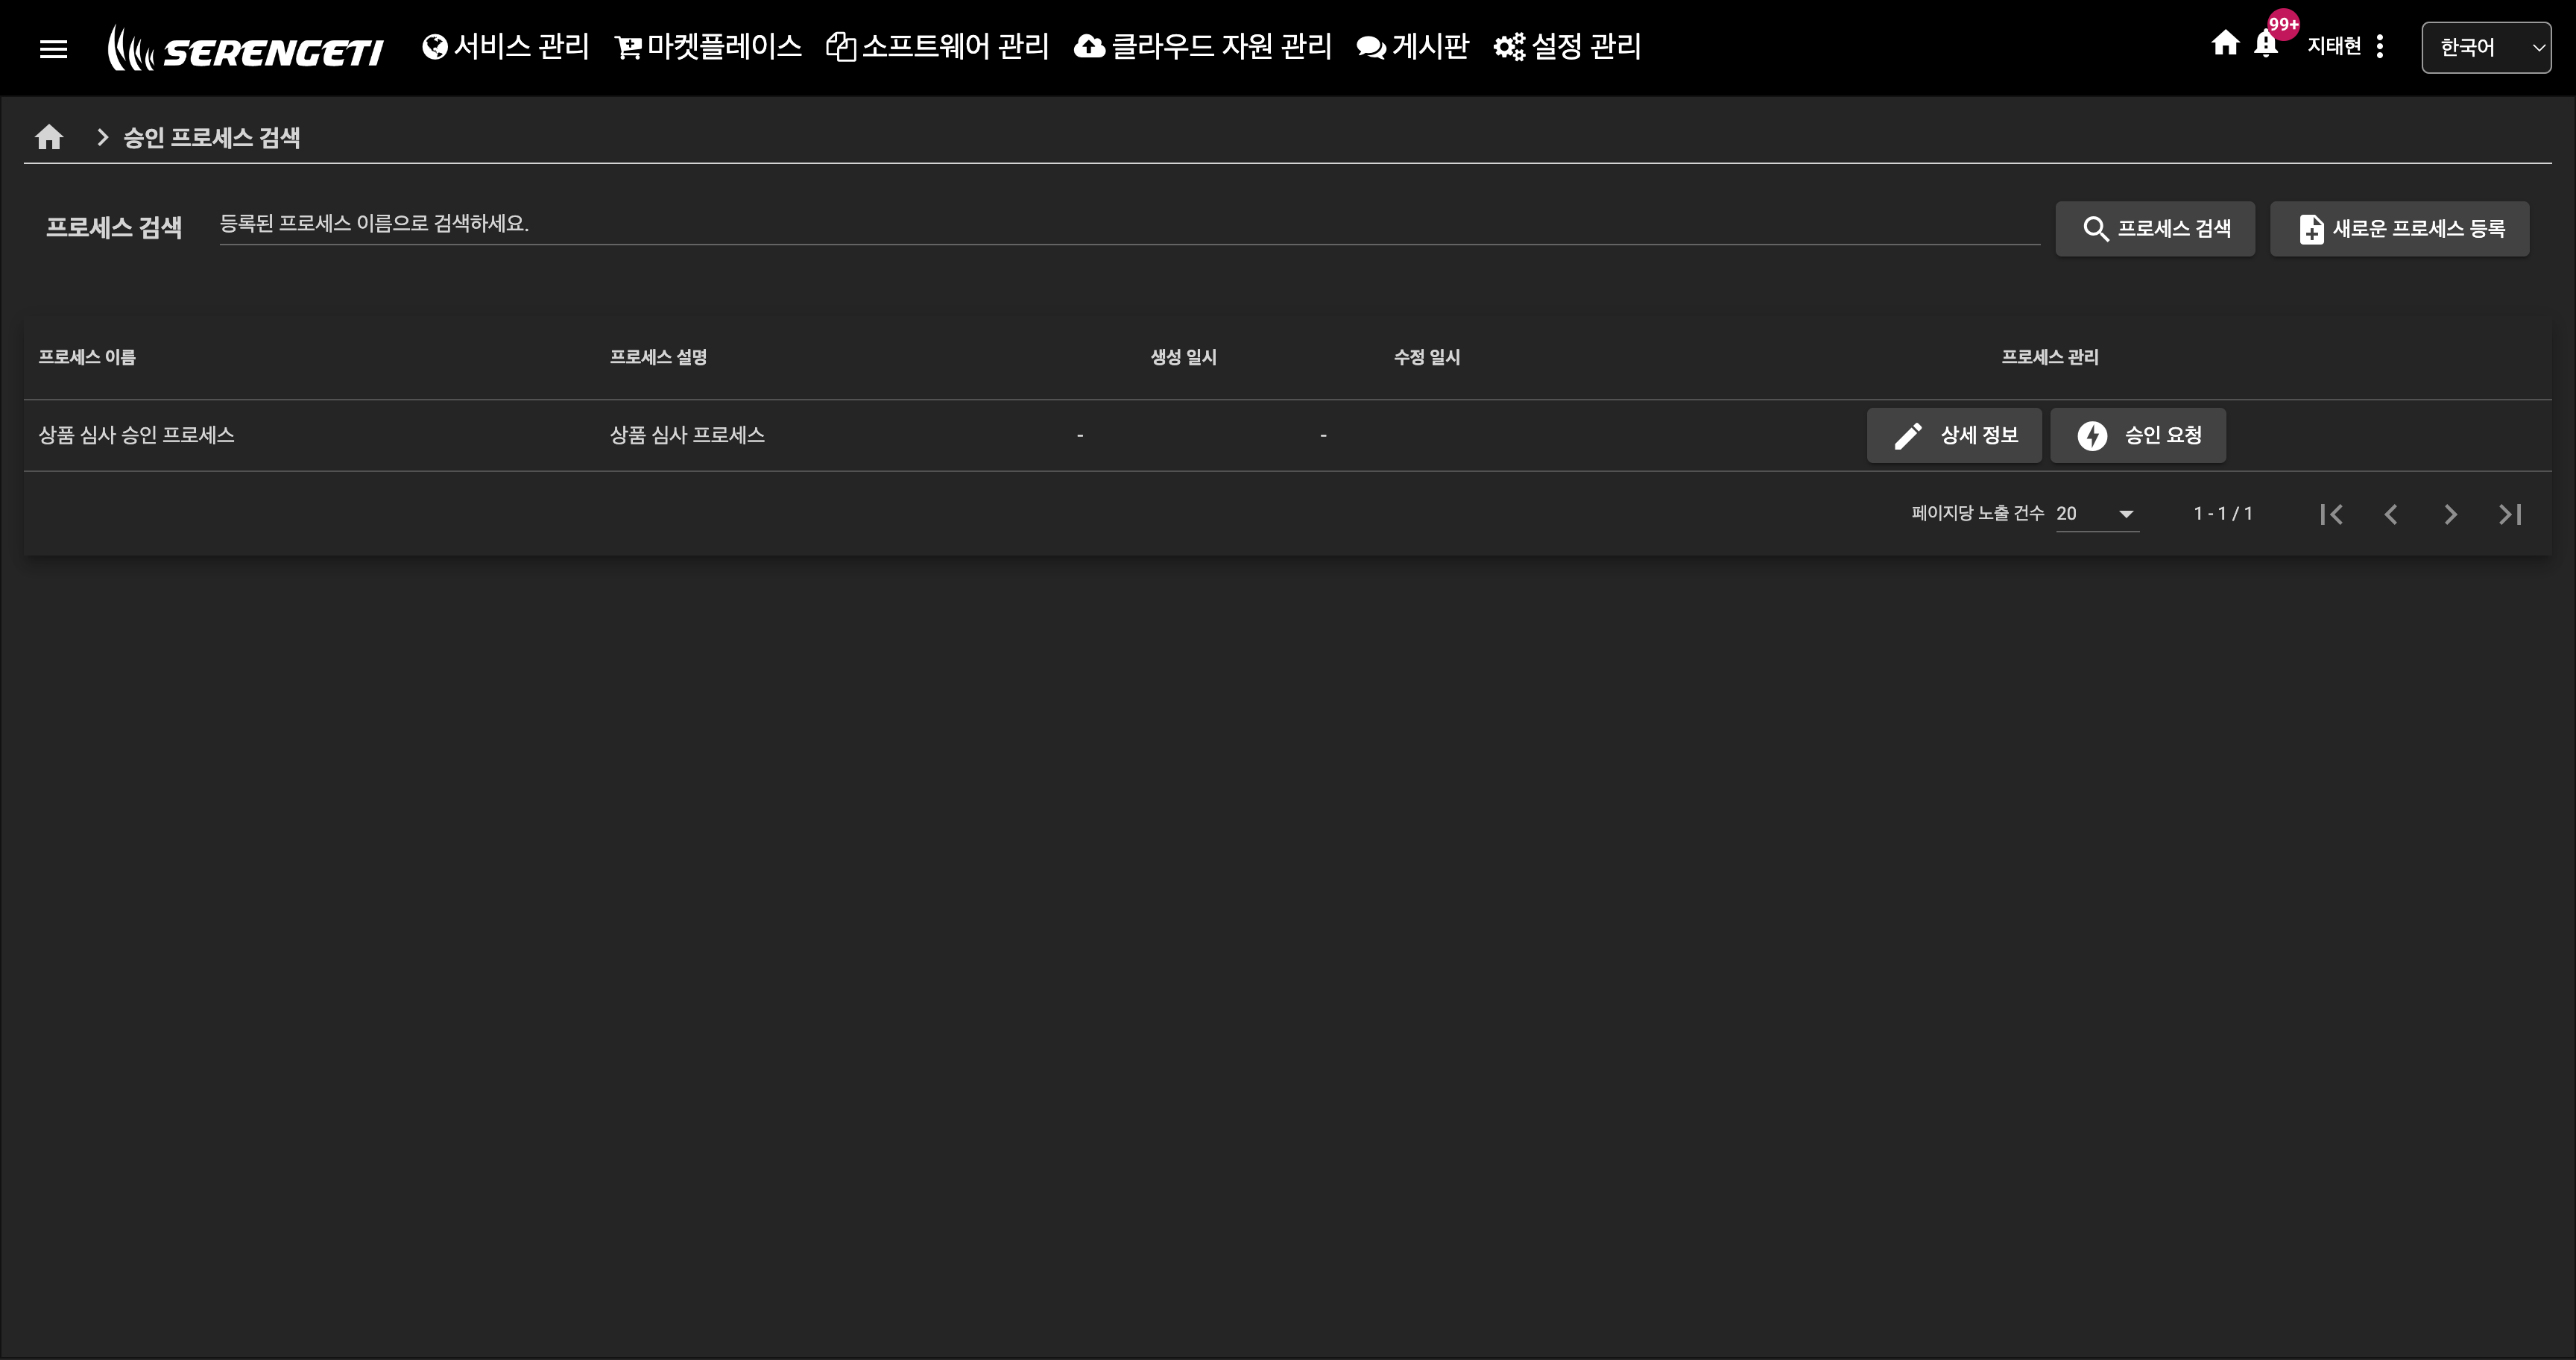The height and width of the screenshot is (1360, 2576).
Task: Open the hamburger side menu
Action: coord(53,48)
